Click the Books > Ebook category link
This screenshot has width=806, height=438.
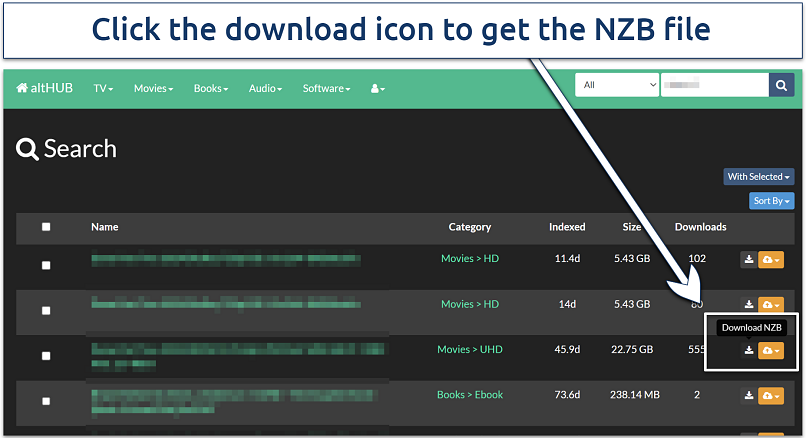[470, 394]
